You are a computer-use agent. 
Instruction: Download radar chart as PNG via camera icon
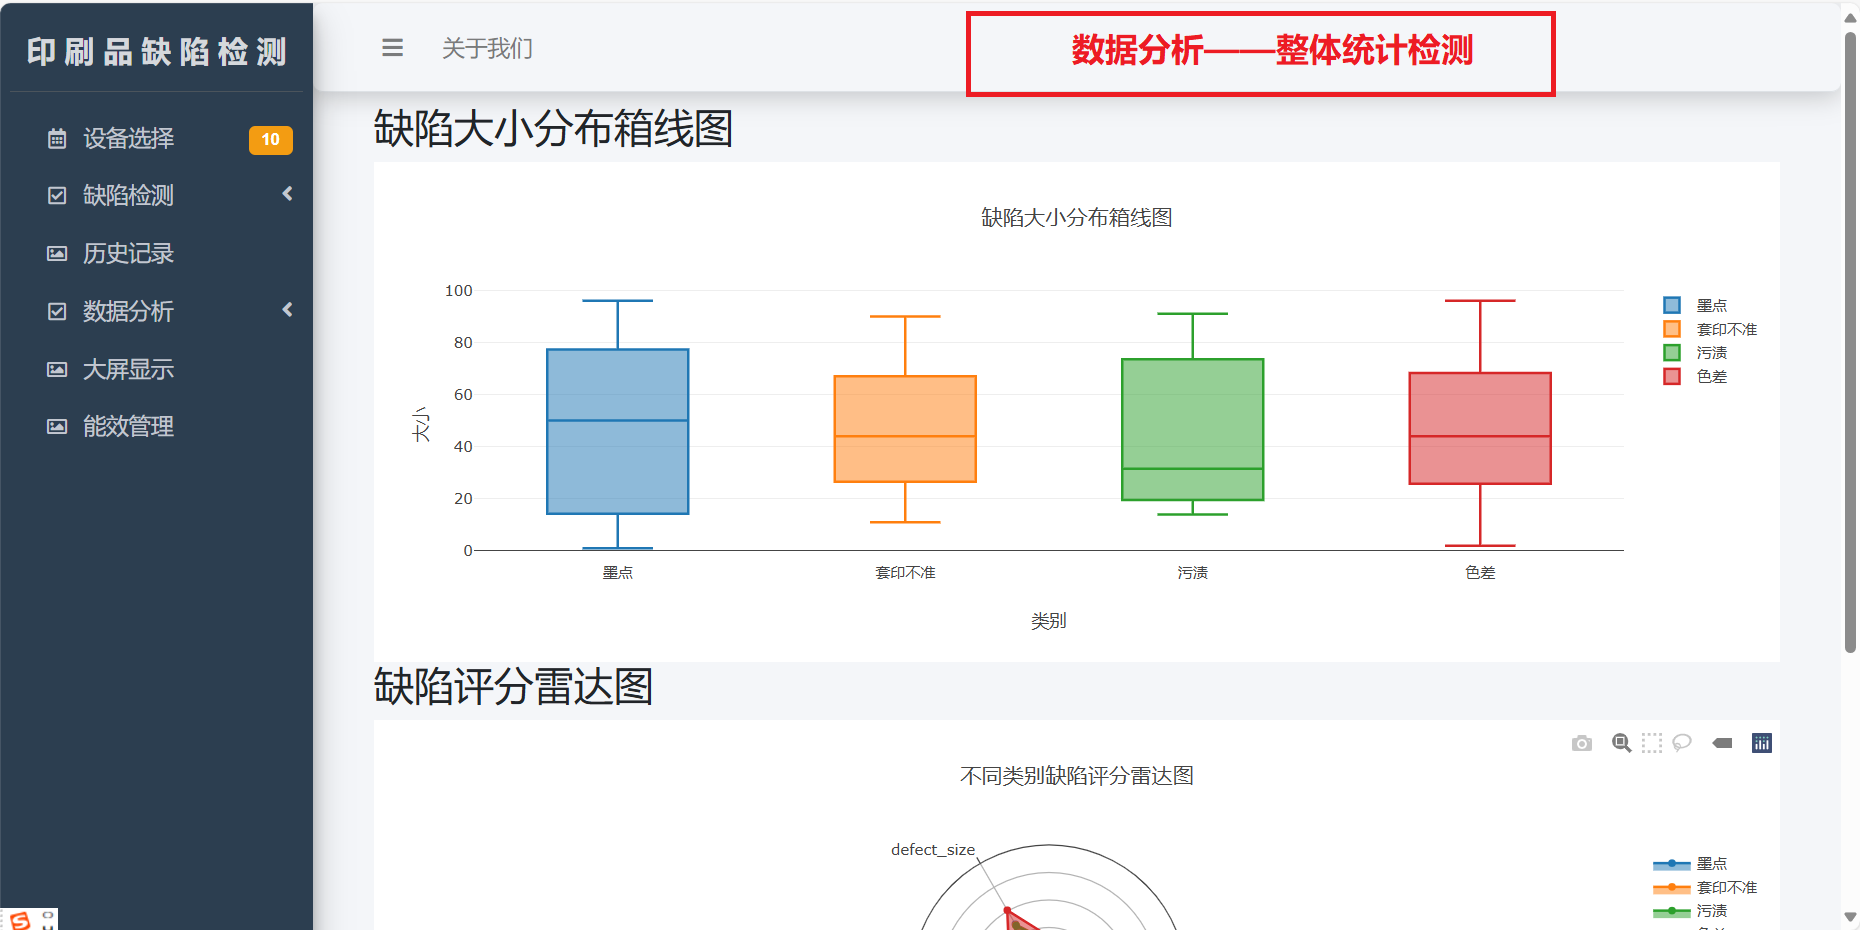point(1582,743)
